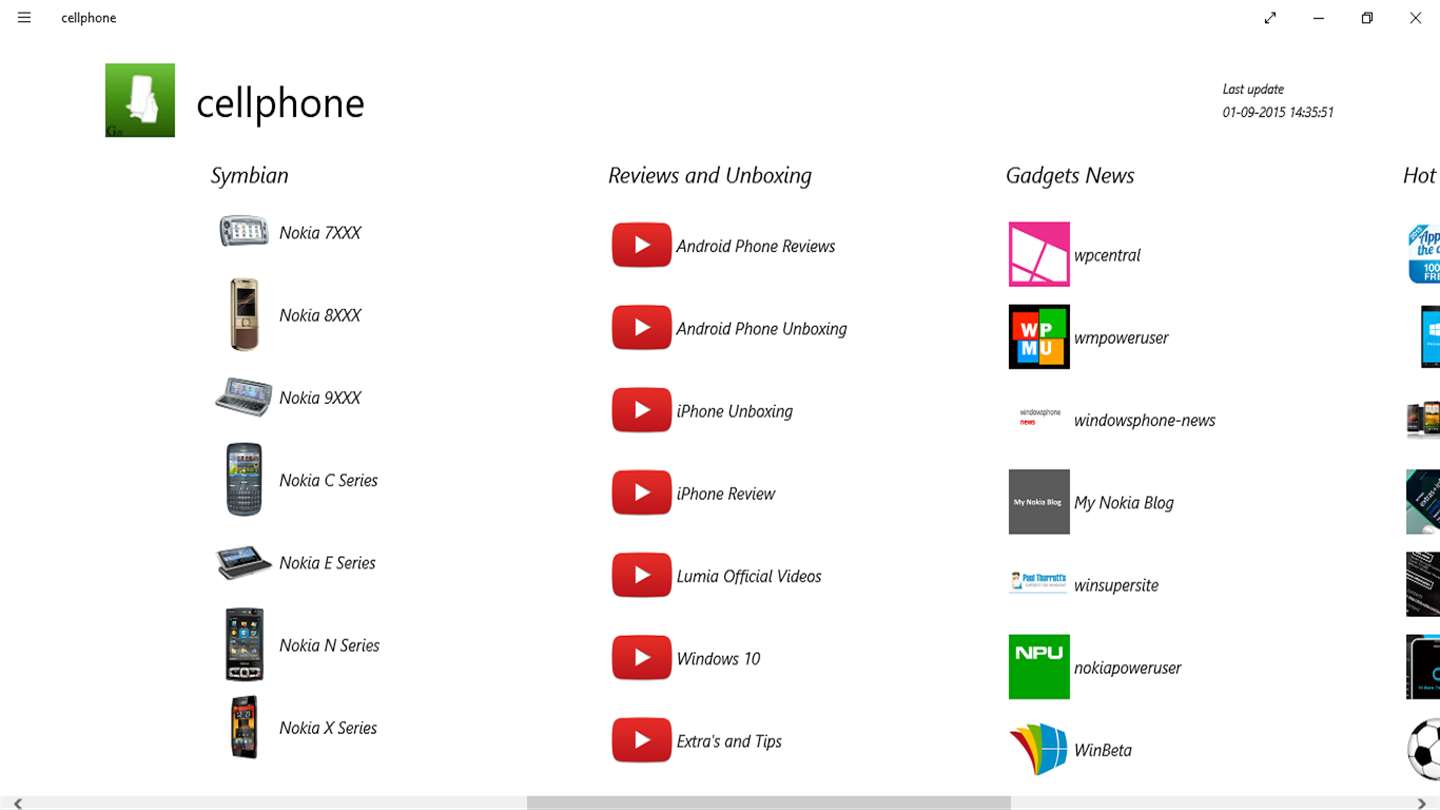Click the colorful WinBeta logo
1440x810 pixels.
(1039, 749)
